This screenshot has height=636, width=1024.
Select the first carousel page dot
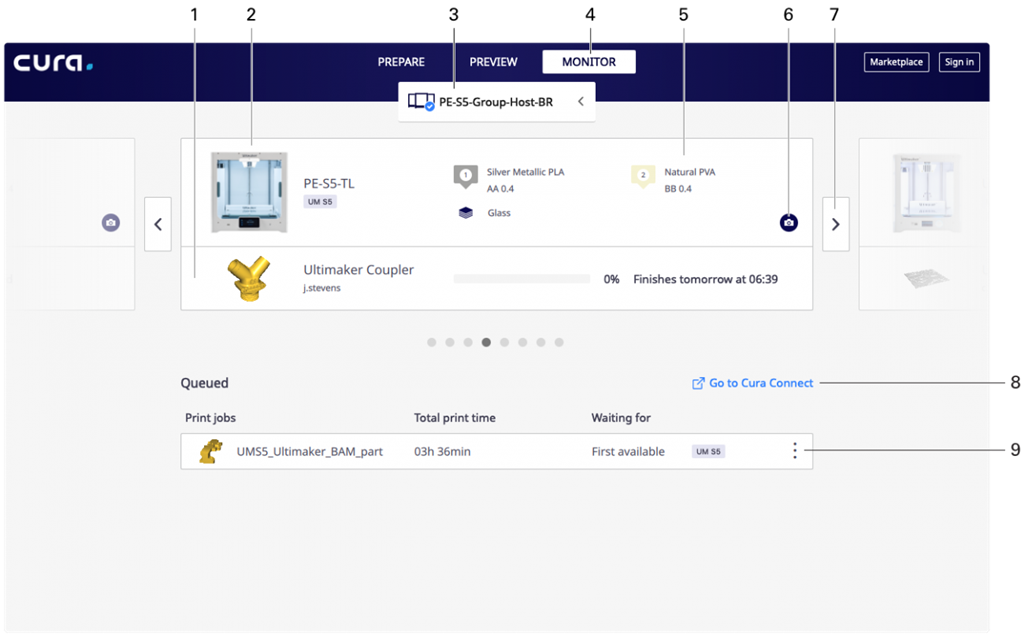[x=432, y=342]
